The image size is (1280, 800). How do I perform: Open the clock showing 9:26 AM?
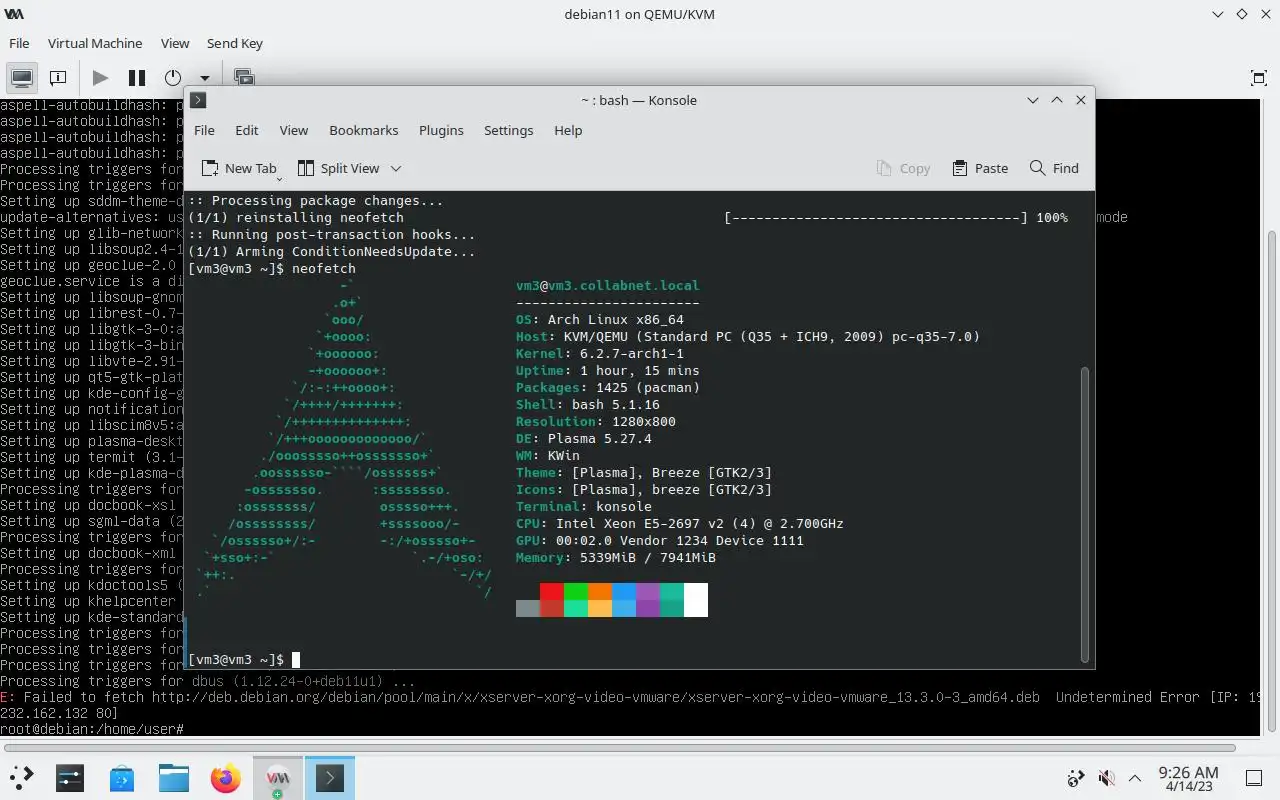click(x=1188, y=779)
